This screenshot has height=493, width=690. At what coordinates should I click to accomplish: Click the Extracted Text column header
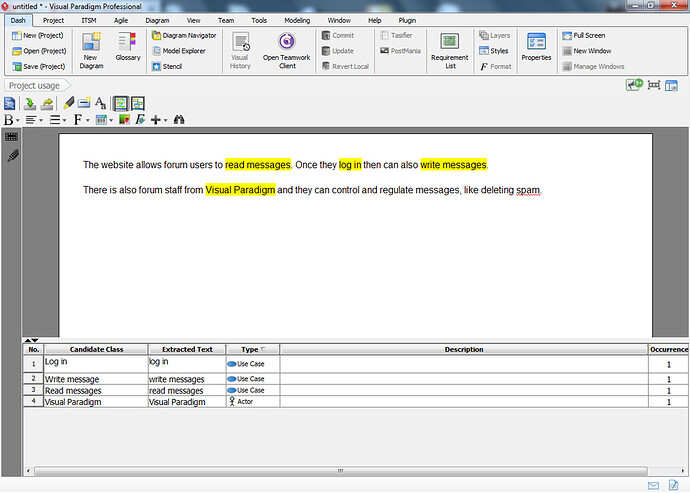pyautogui.click(x=187, y=349)
